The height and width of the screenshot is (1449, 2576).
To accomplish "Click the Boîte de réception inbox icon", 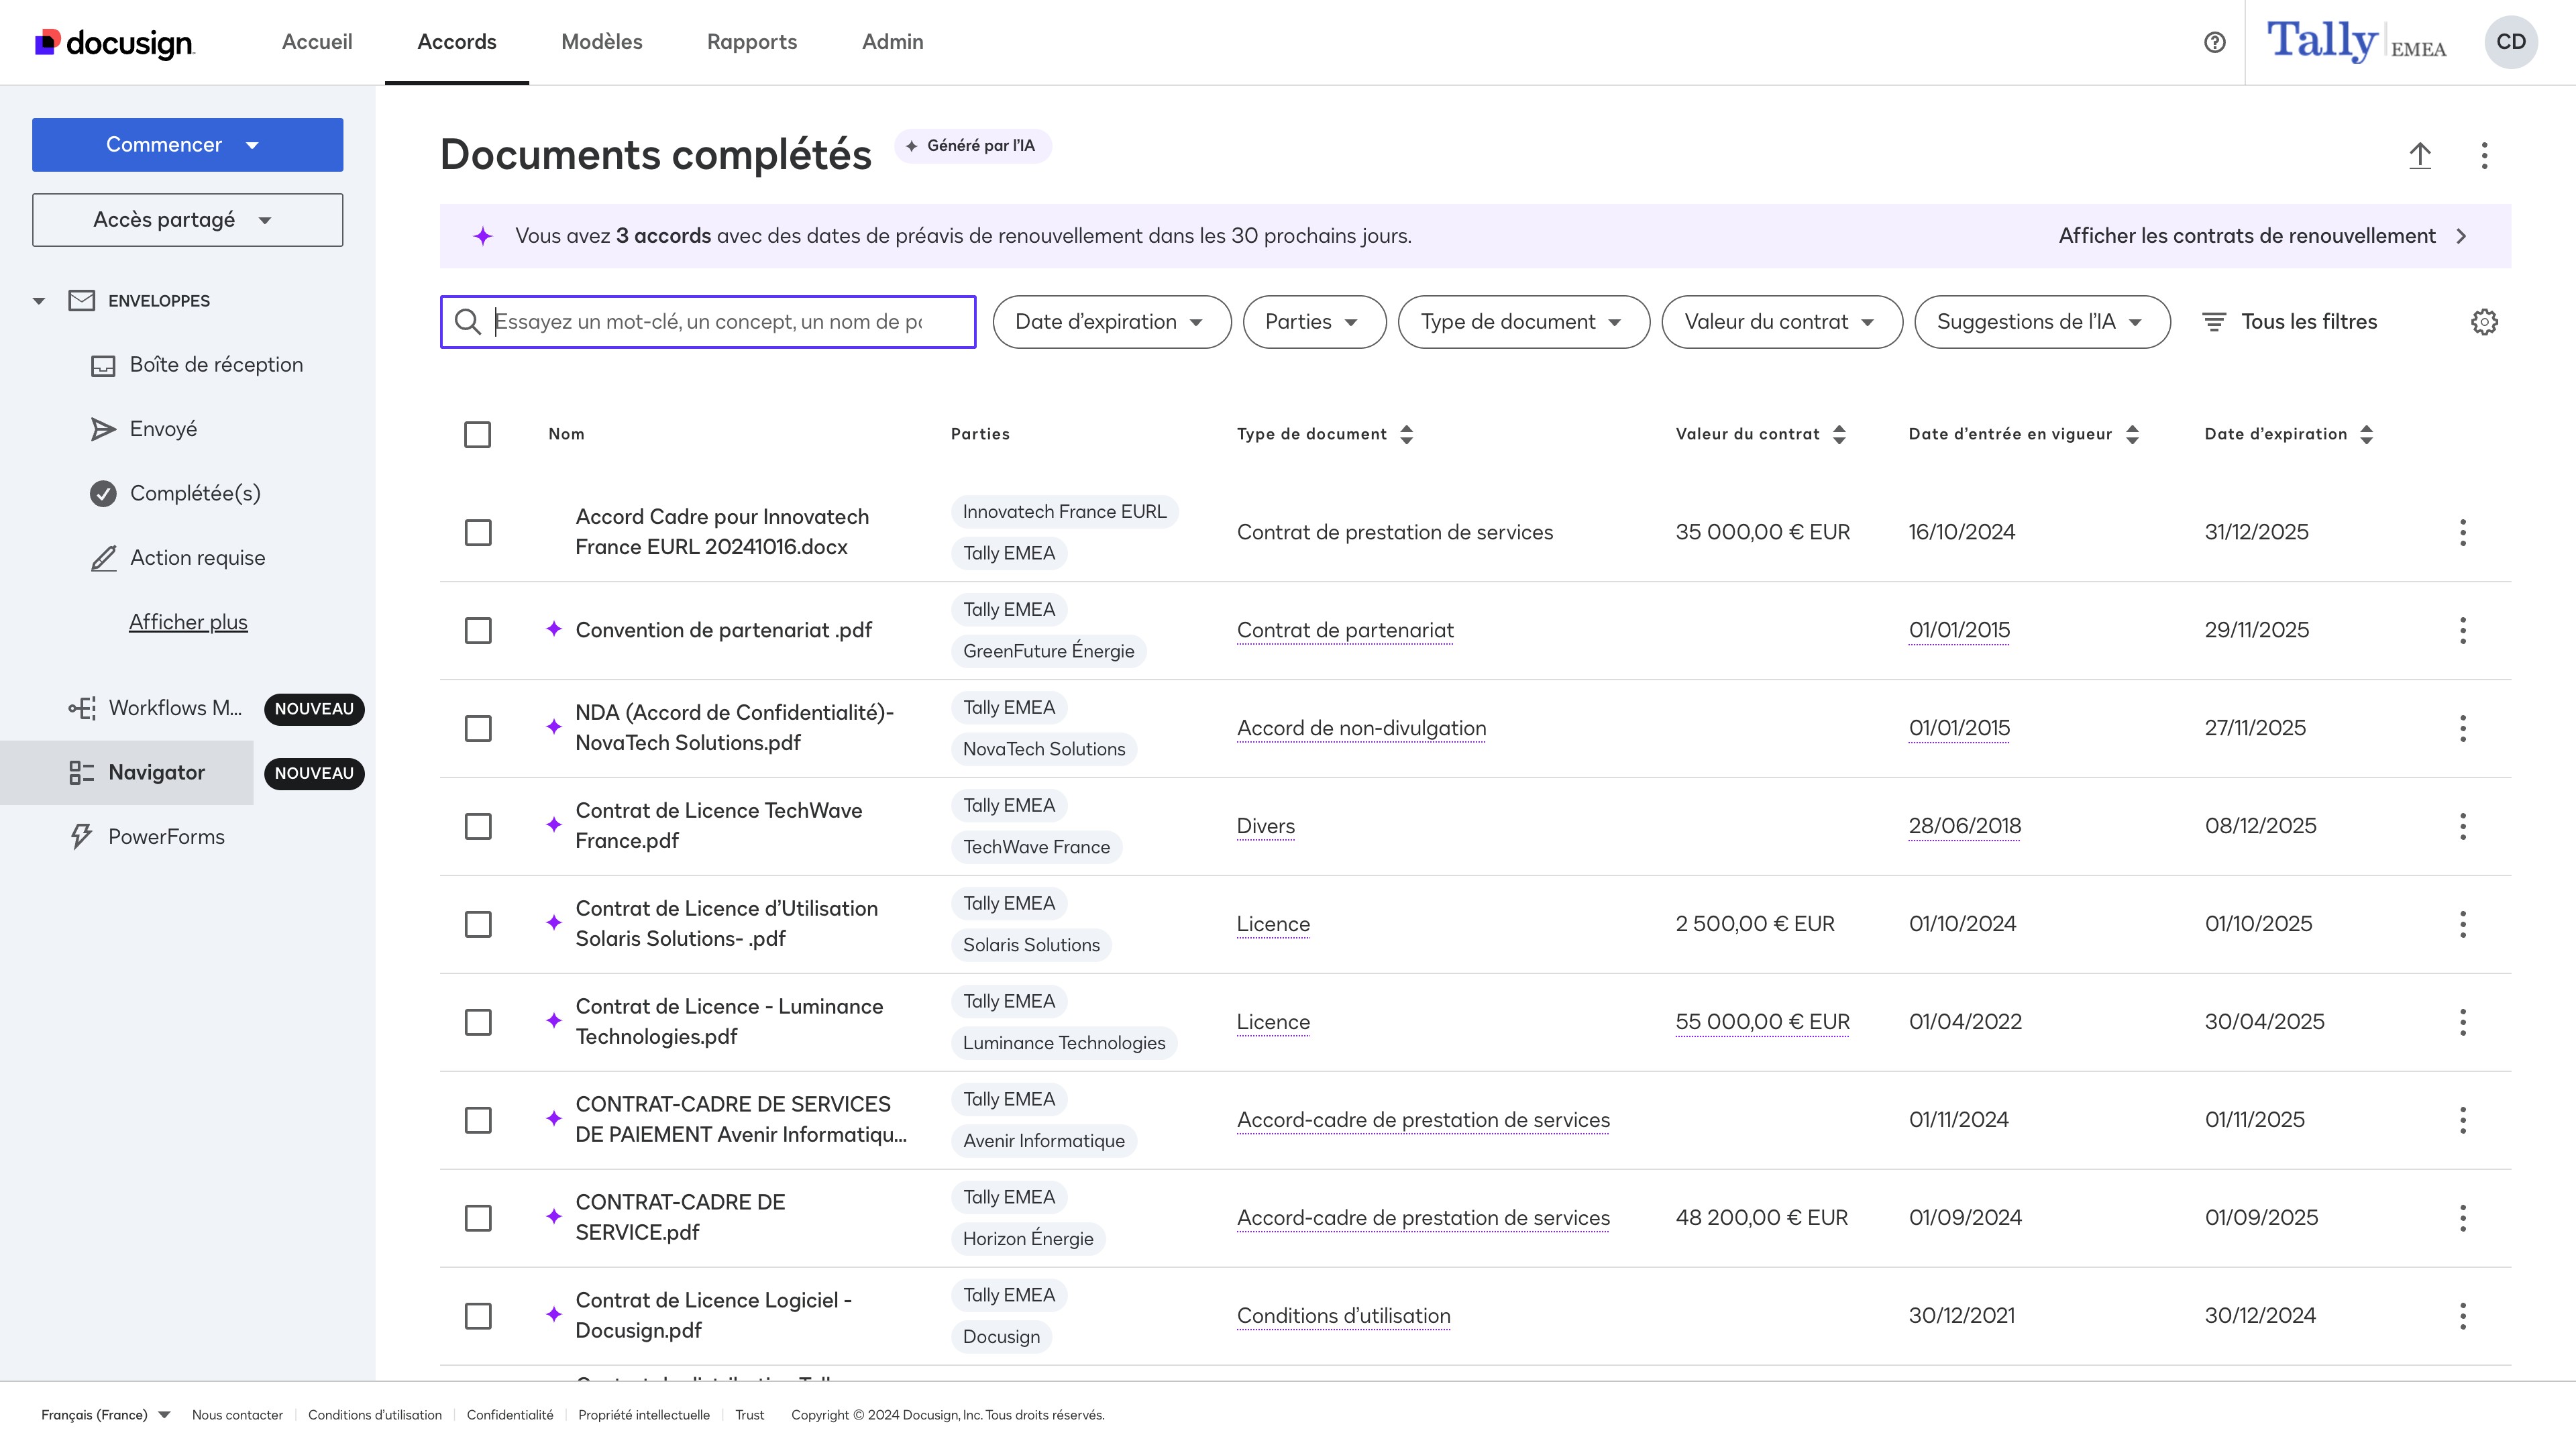I will [x=103, y=365].
